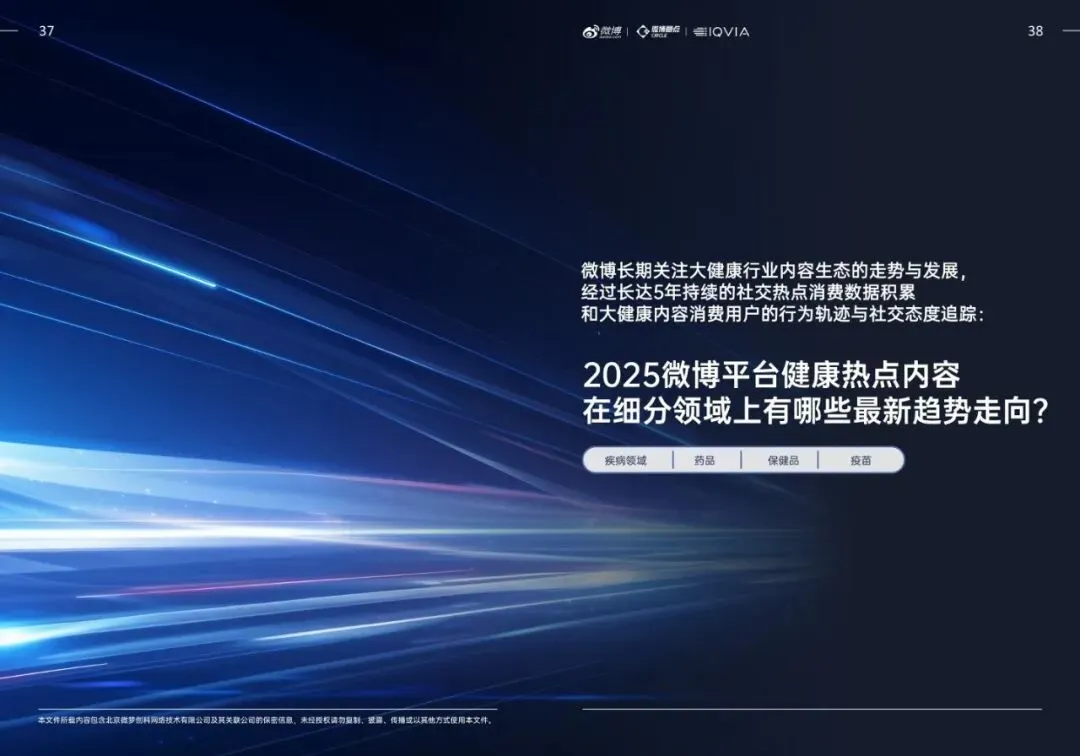Click text '和大健康内容消费用户的行为轨迹与社交态度追踪'

(x=778, y=314)
